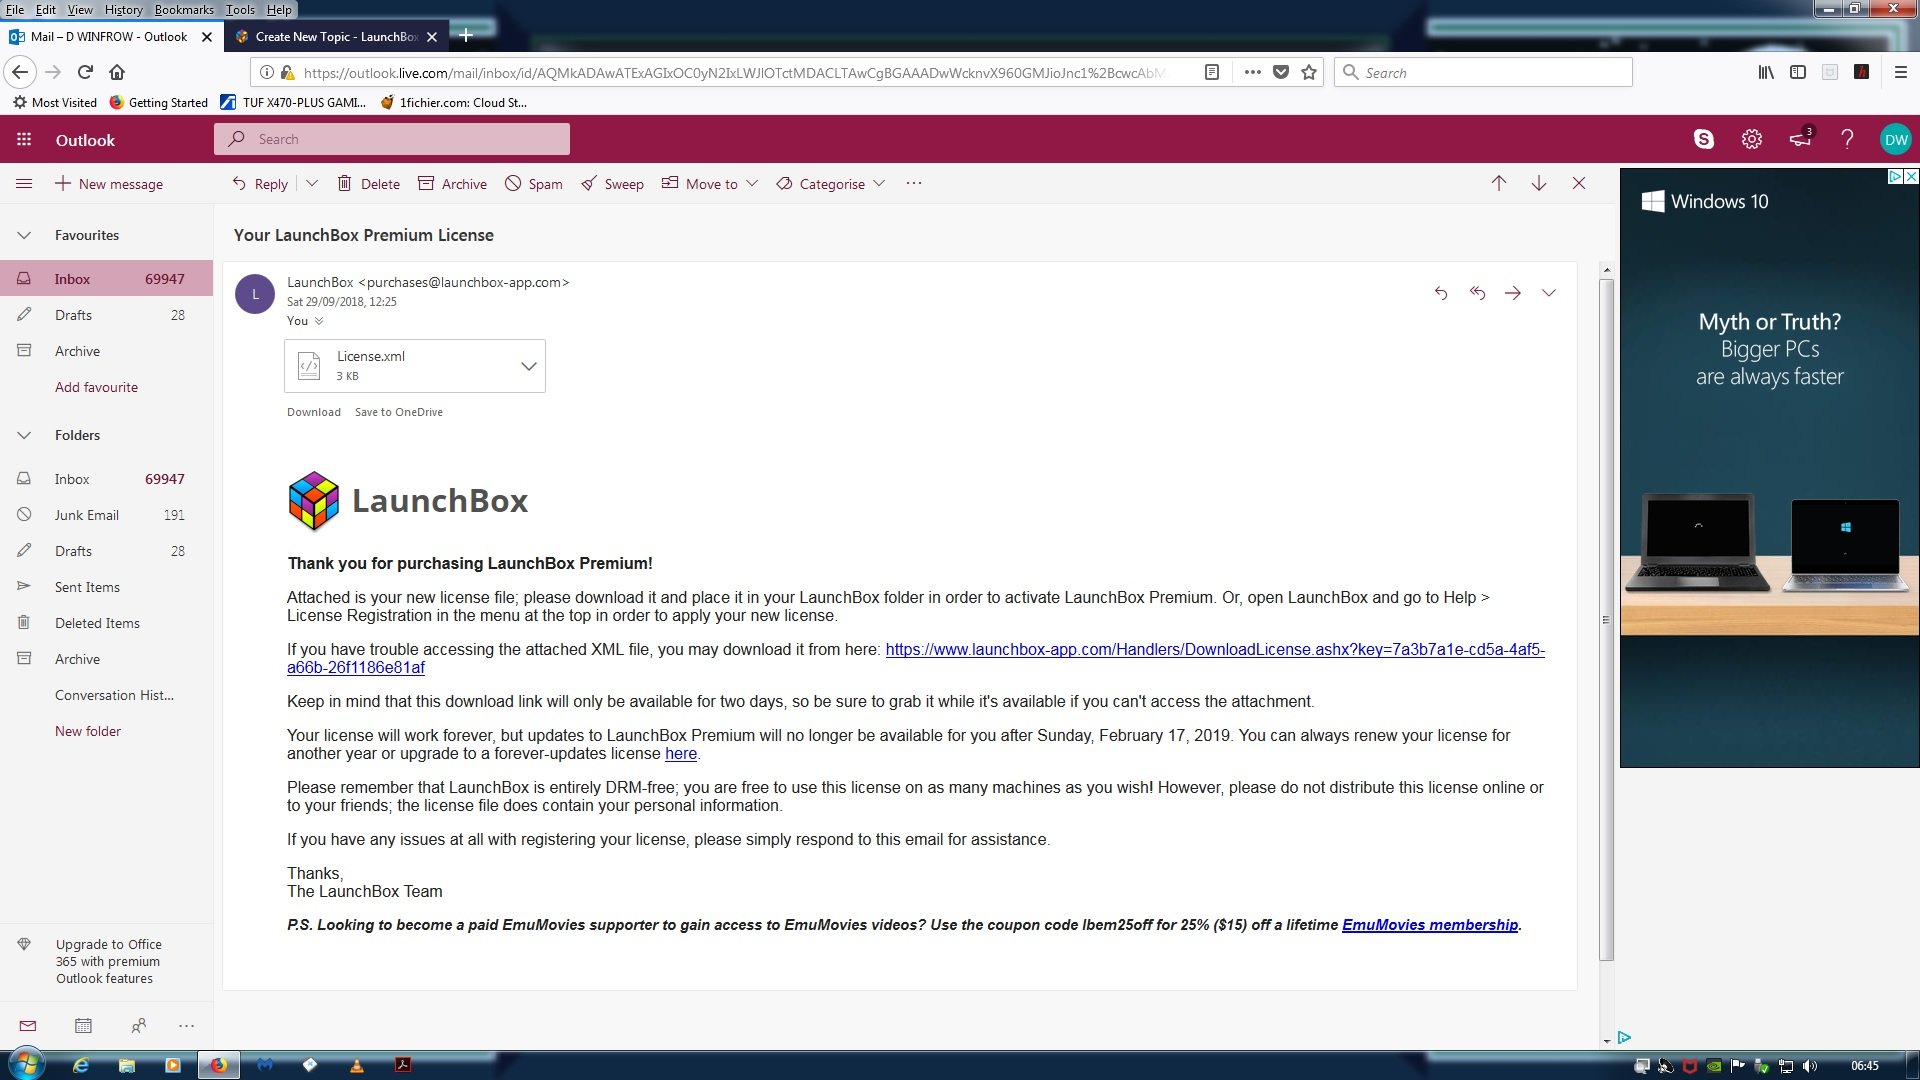
Task: Click the Outlook search box
Action: 392,139
